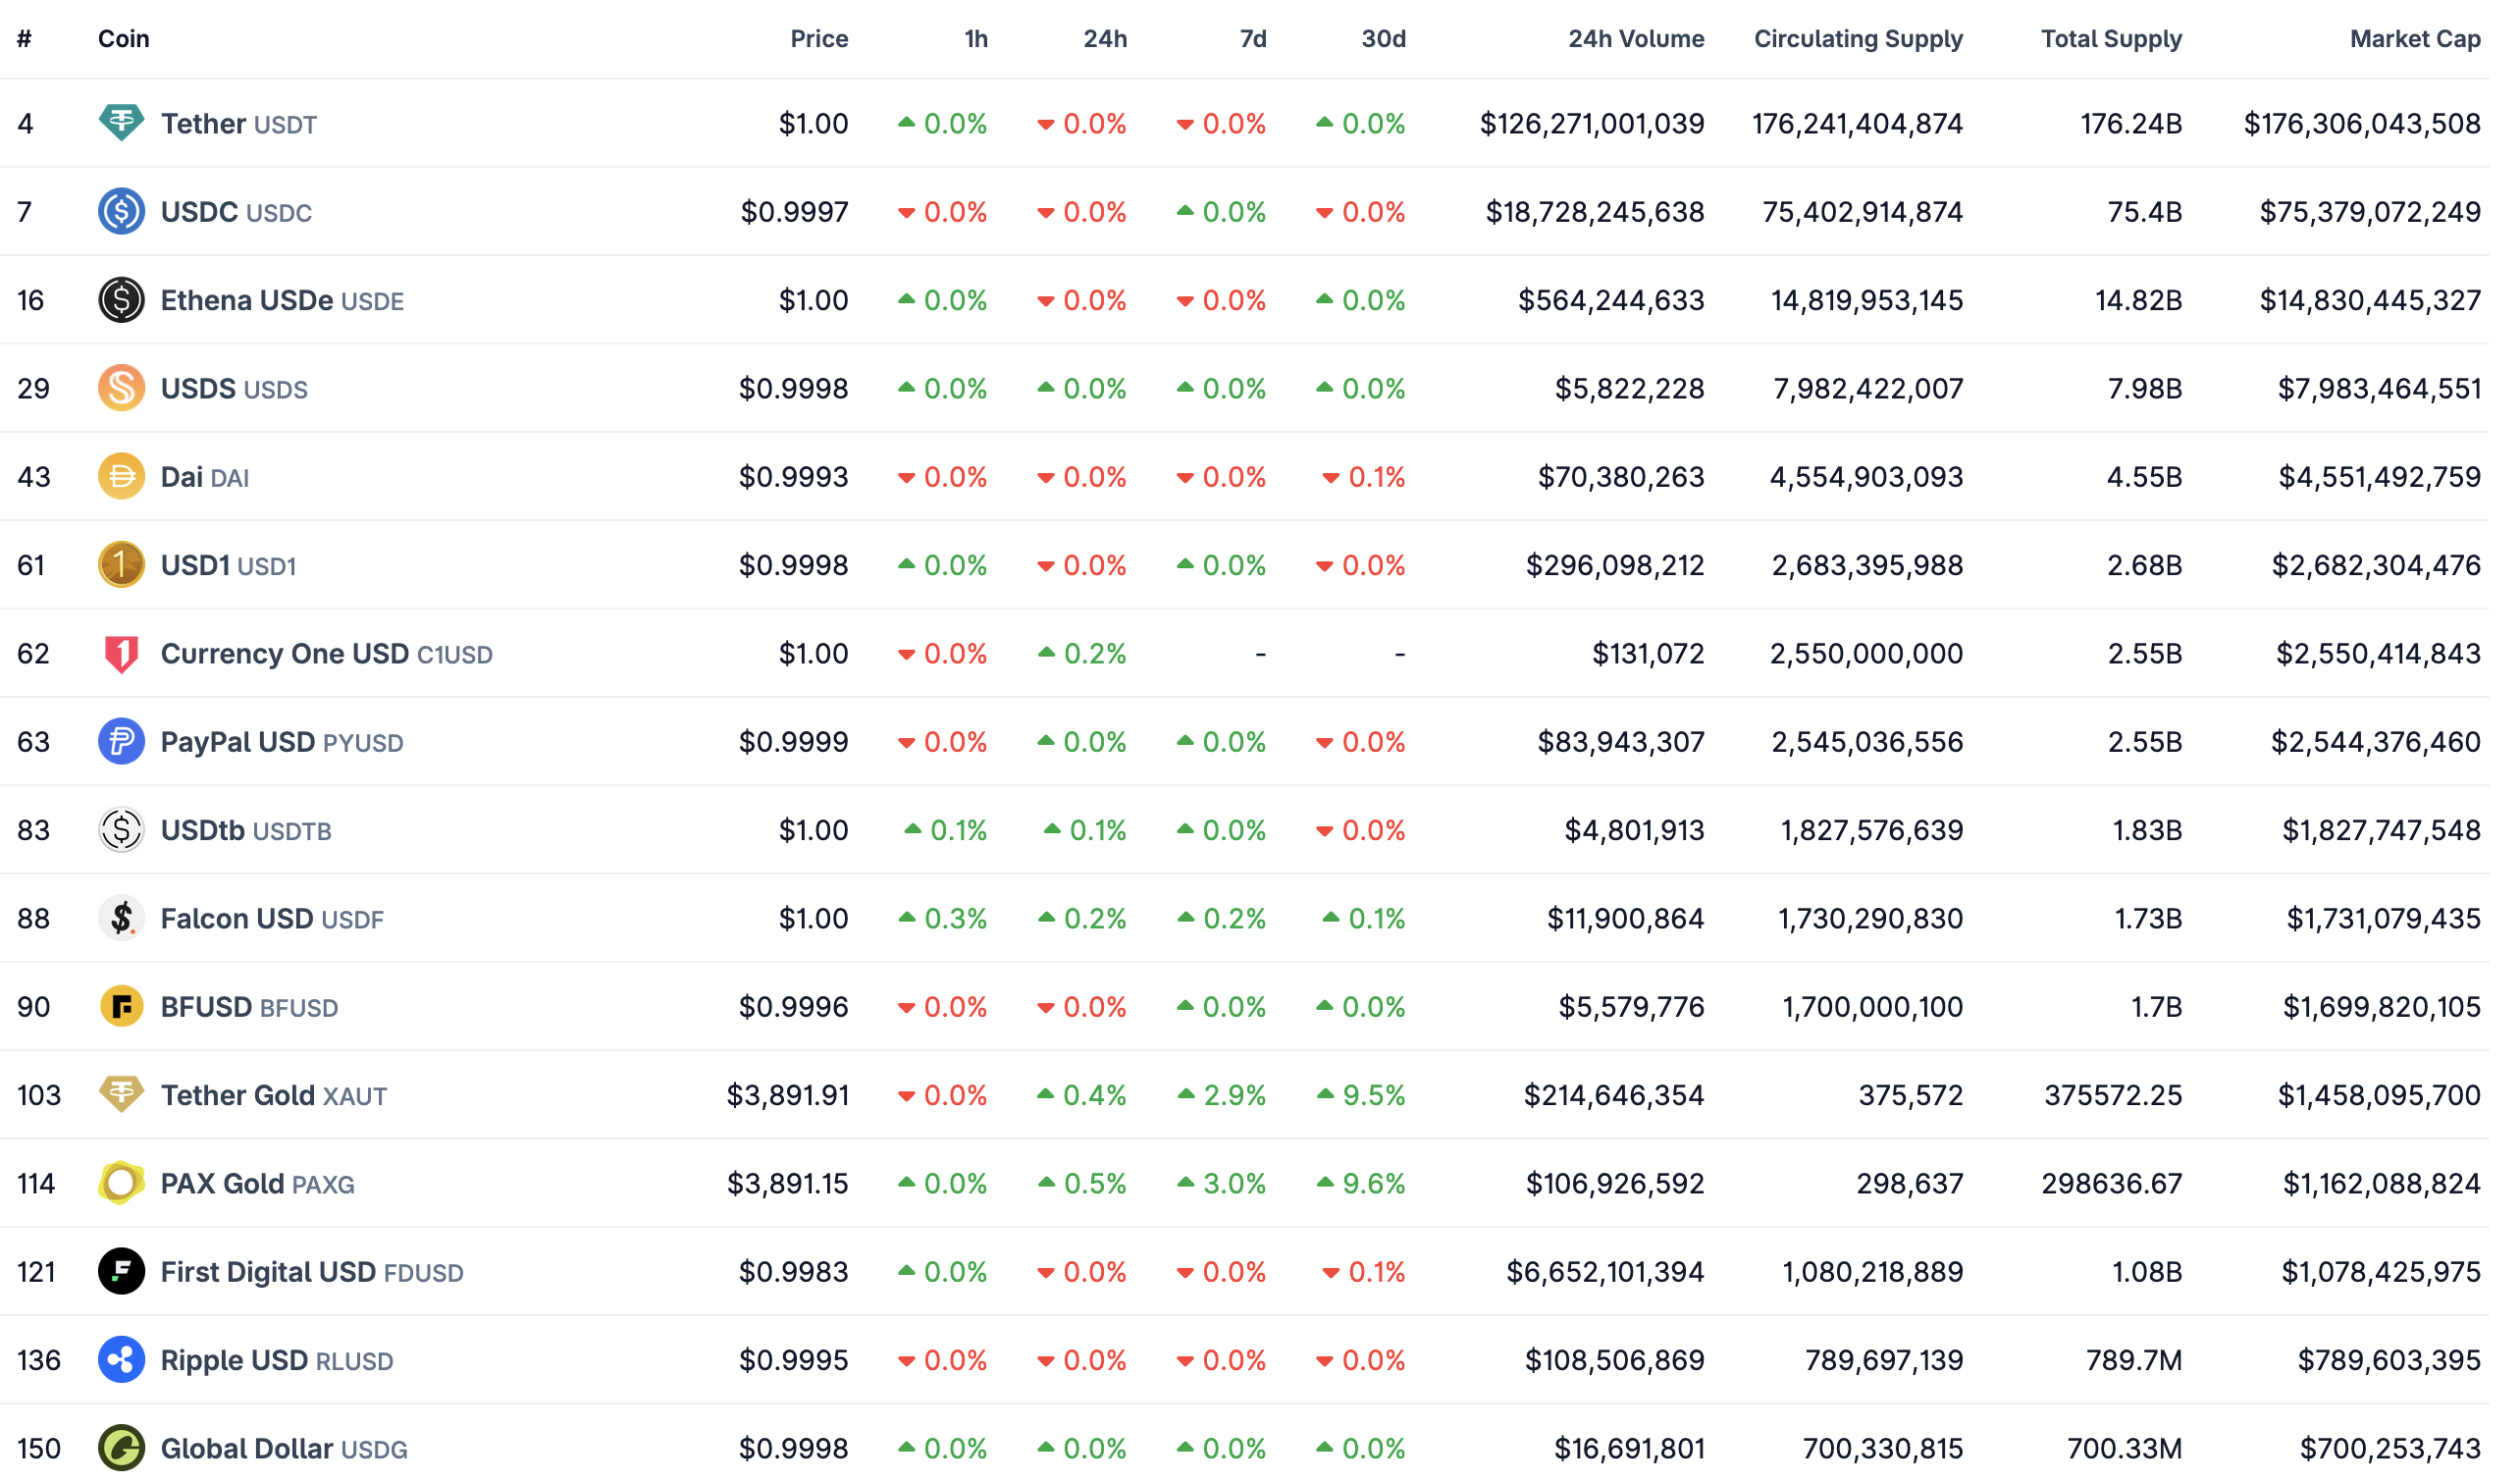Click the Global Dollar coin logo
2520x1482 pixels.
(x=120, y=1448)
